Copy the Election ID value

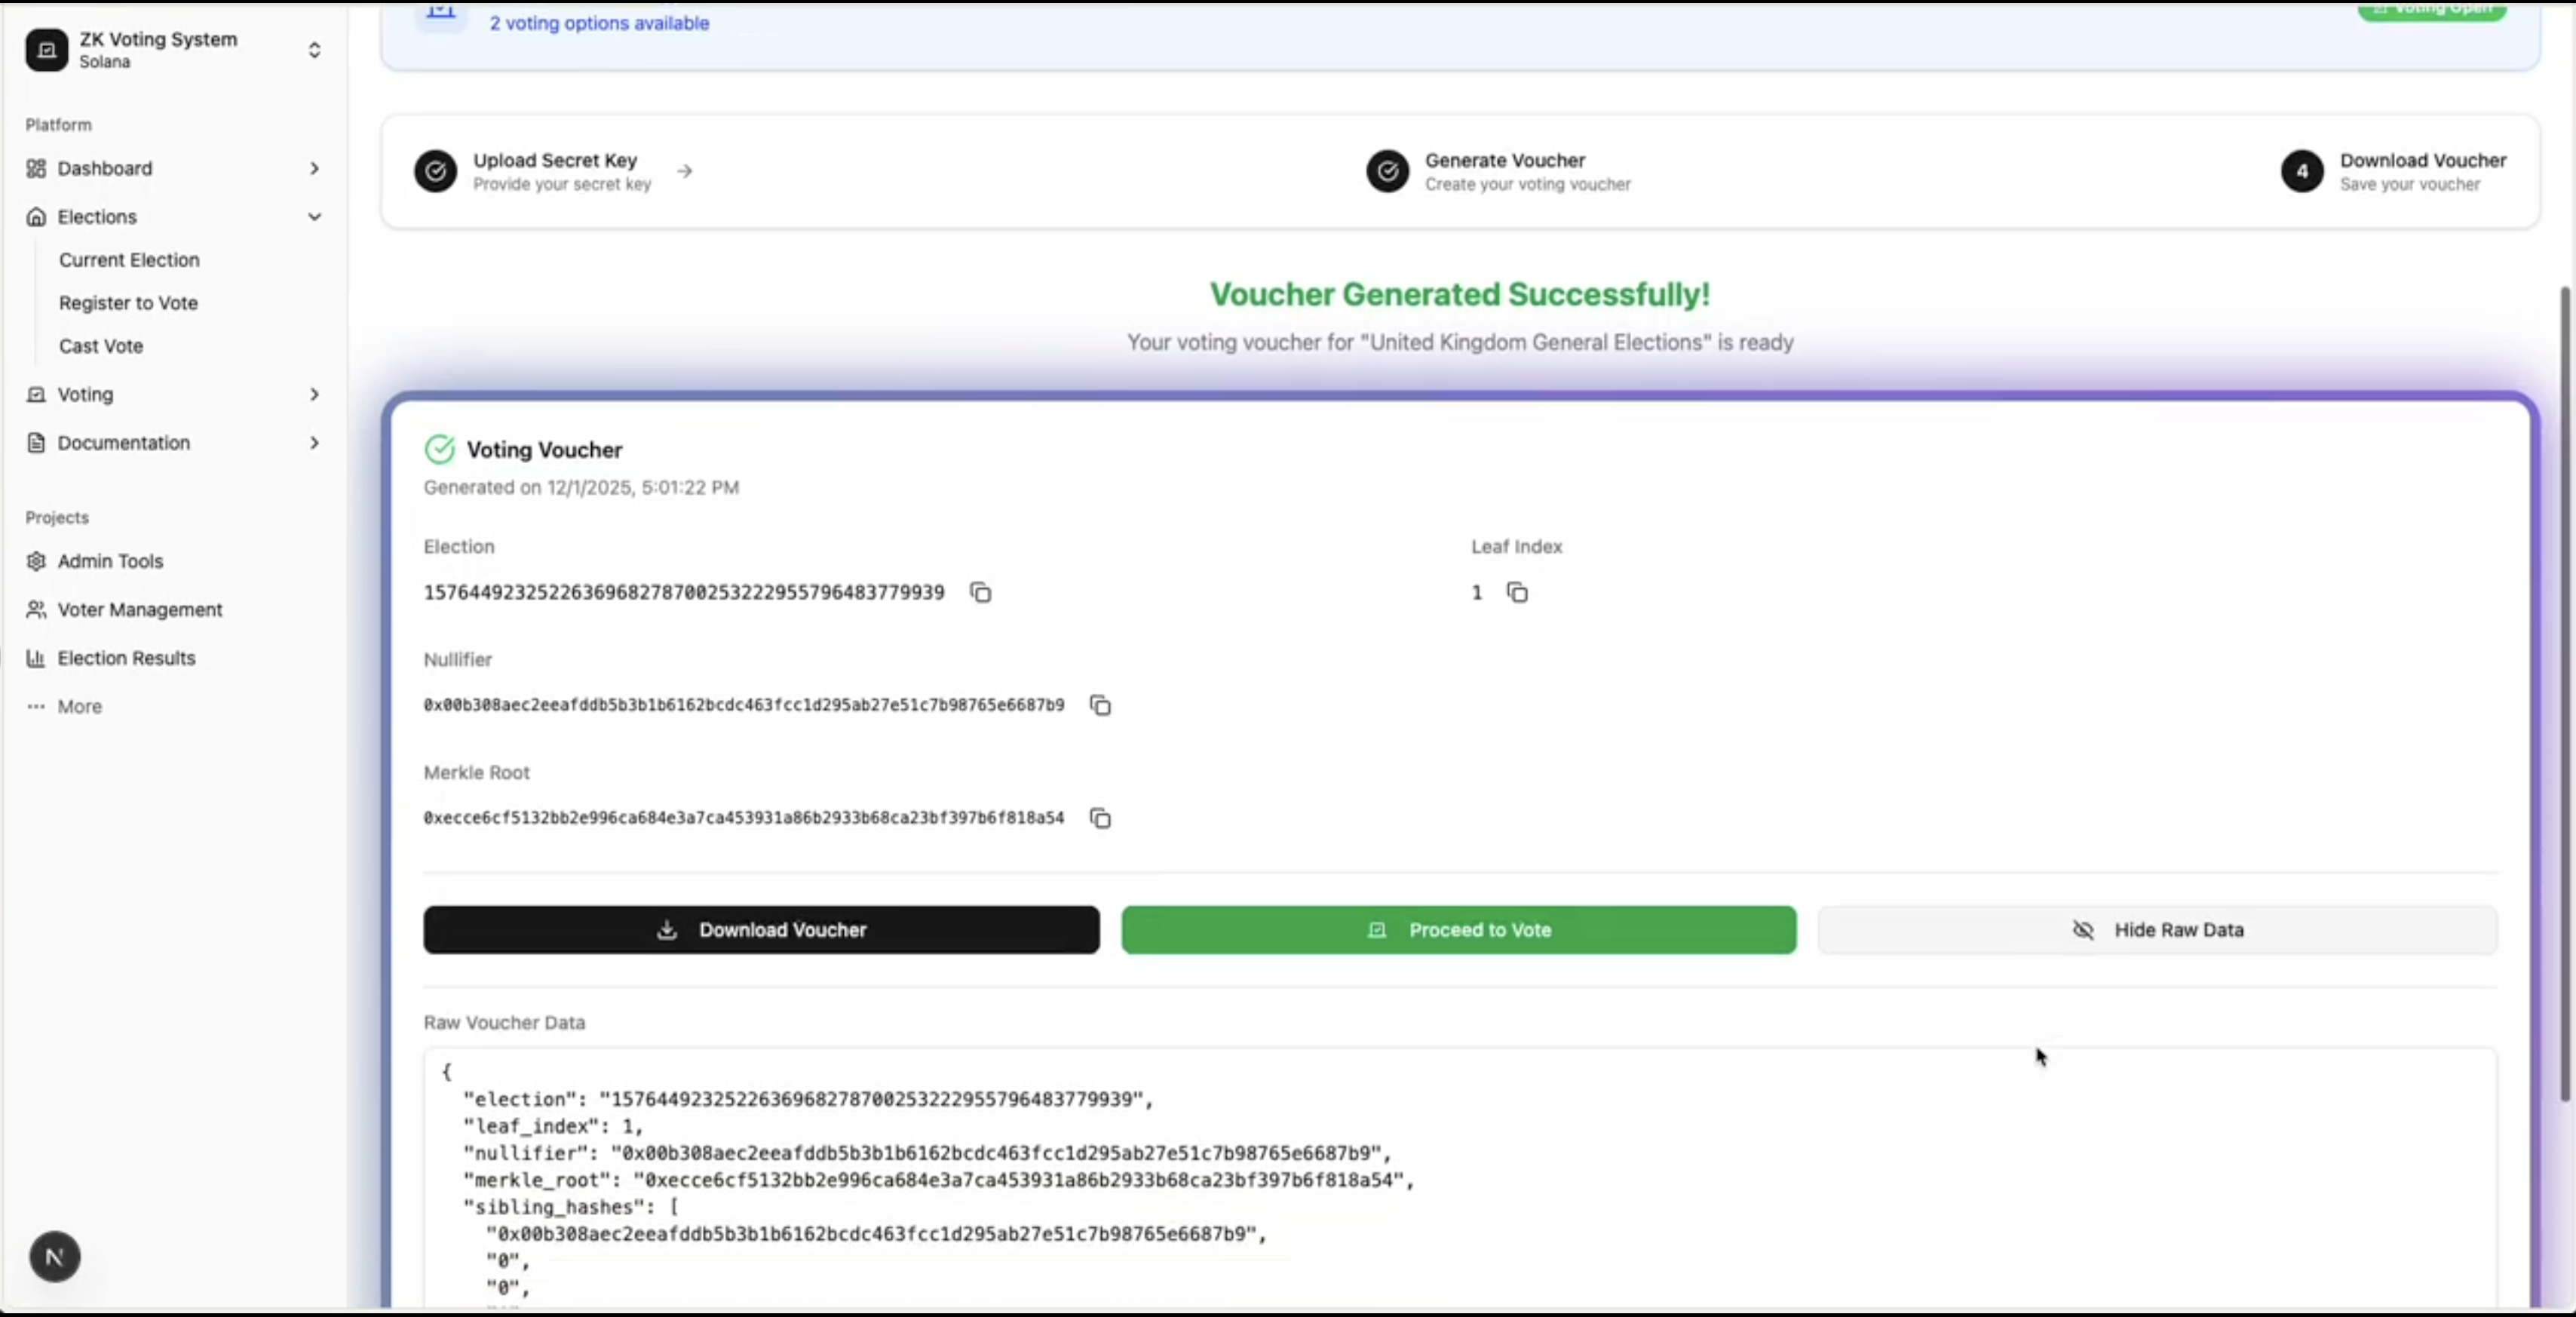(980, 593)
